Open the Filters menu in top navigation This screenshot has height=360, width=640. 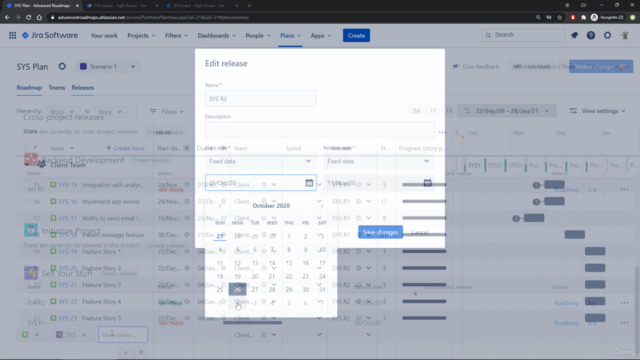pyautogui.click(x=176, y=36)
